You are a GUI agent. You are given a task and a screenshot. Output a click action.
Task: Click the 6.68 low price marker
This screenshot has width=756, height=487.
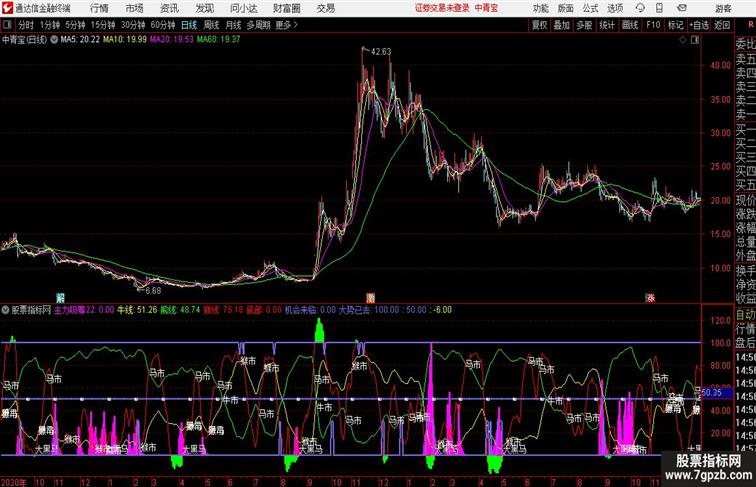click(x=153, y=291)
